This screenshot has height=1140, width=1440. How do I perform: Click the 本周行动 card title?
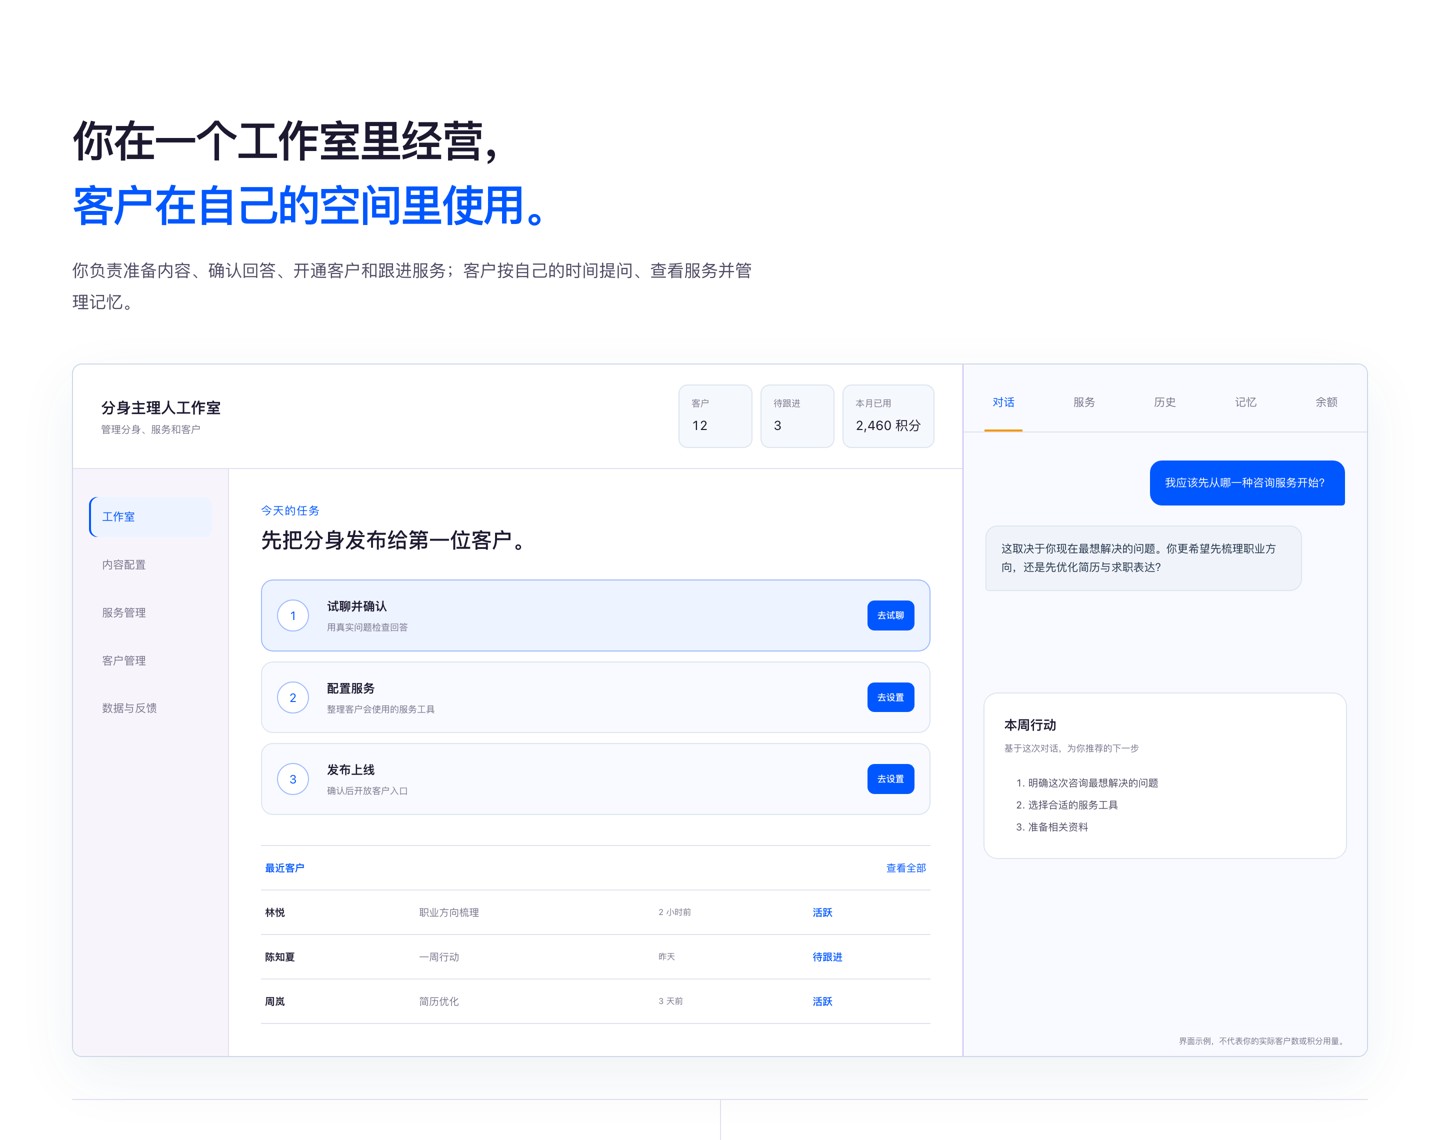click(1030, 725)
